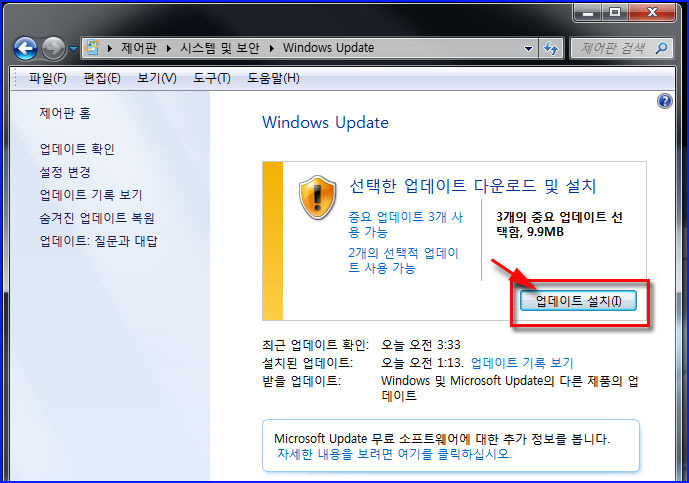
Task: Select 숨겨진 업데이트 복원 sidebar link
Action: coord(97,218)
